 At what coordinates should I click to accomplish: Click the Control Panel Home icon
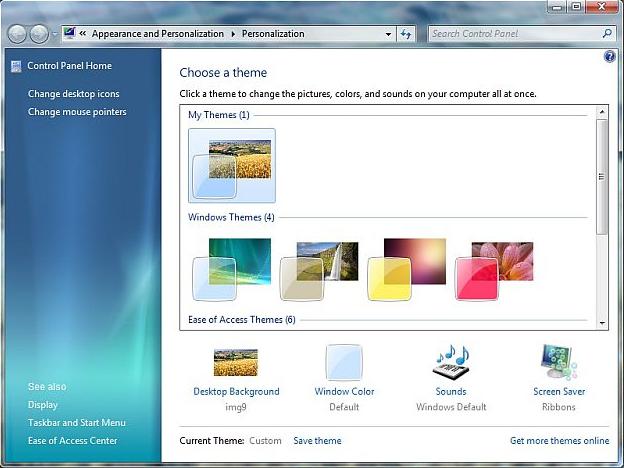16,66
